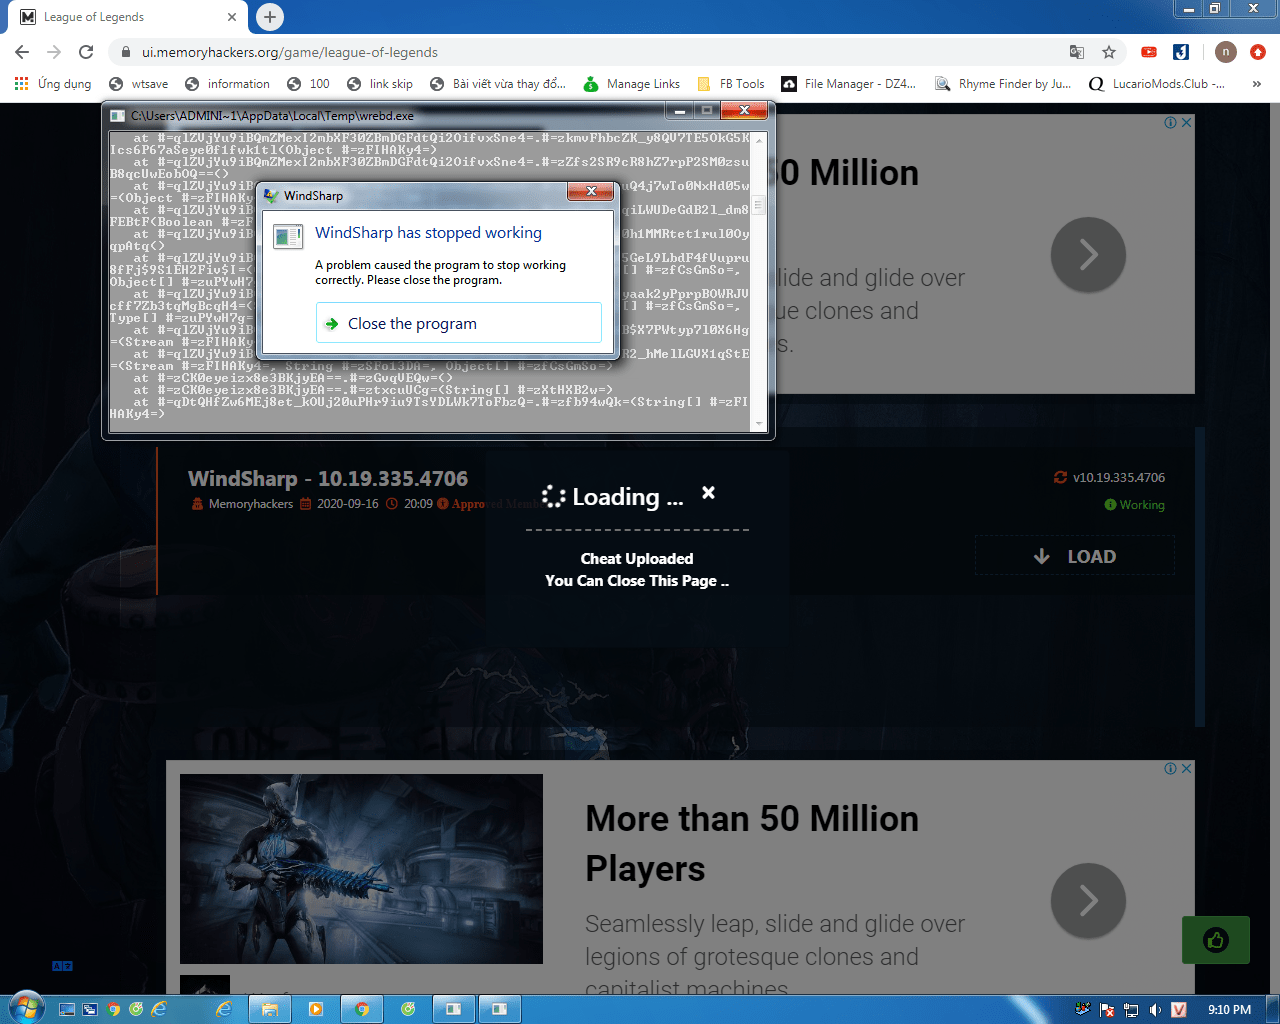Click the WindSharp - 10.19.335.4706 title
The height and width of the screenshot is (1024, 1280).
coord(328,479)
